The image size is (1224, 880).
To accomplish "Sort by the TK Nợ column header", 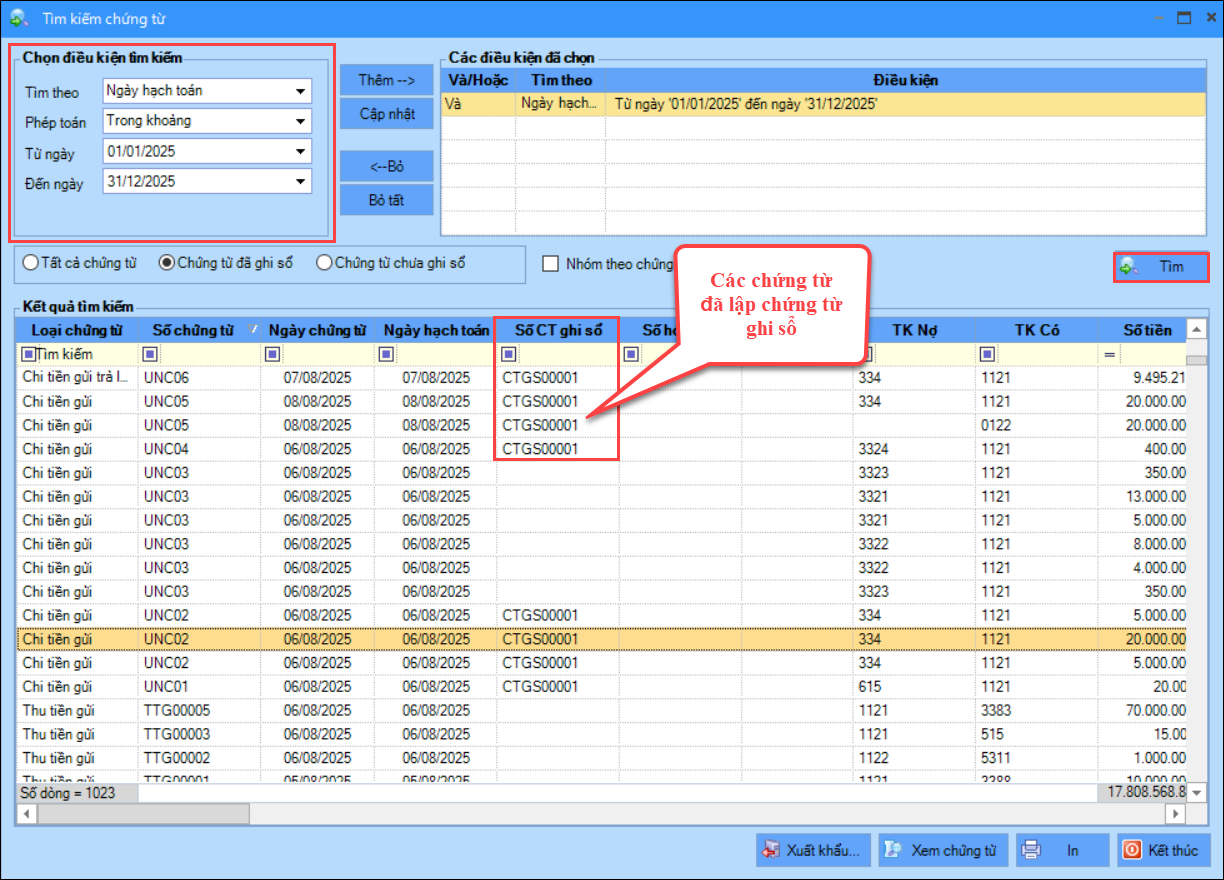I will (x=915, y=330).
